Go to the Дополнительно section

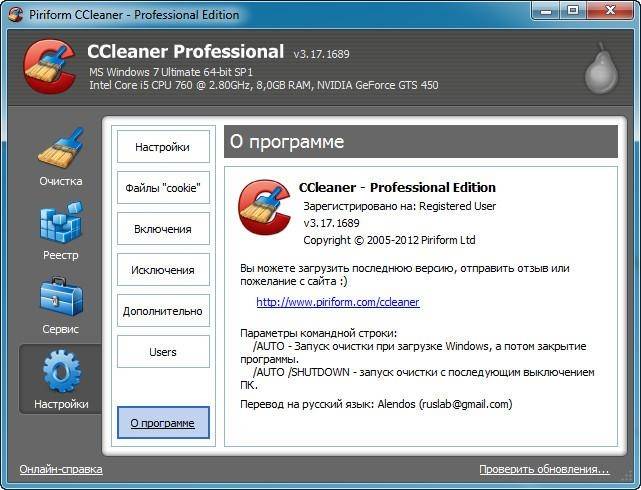(163, 311)
